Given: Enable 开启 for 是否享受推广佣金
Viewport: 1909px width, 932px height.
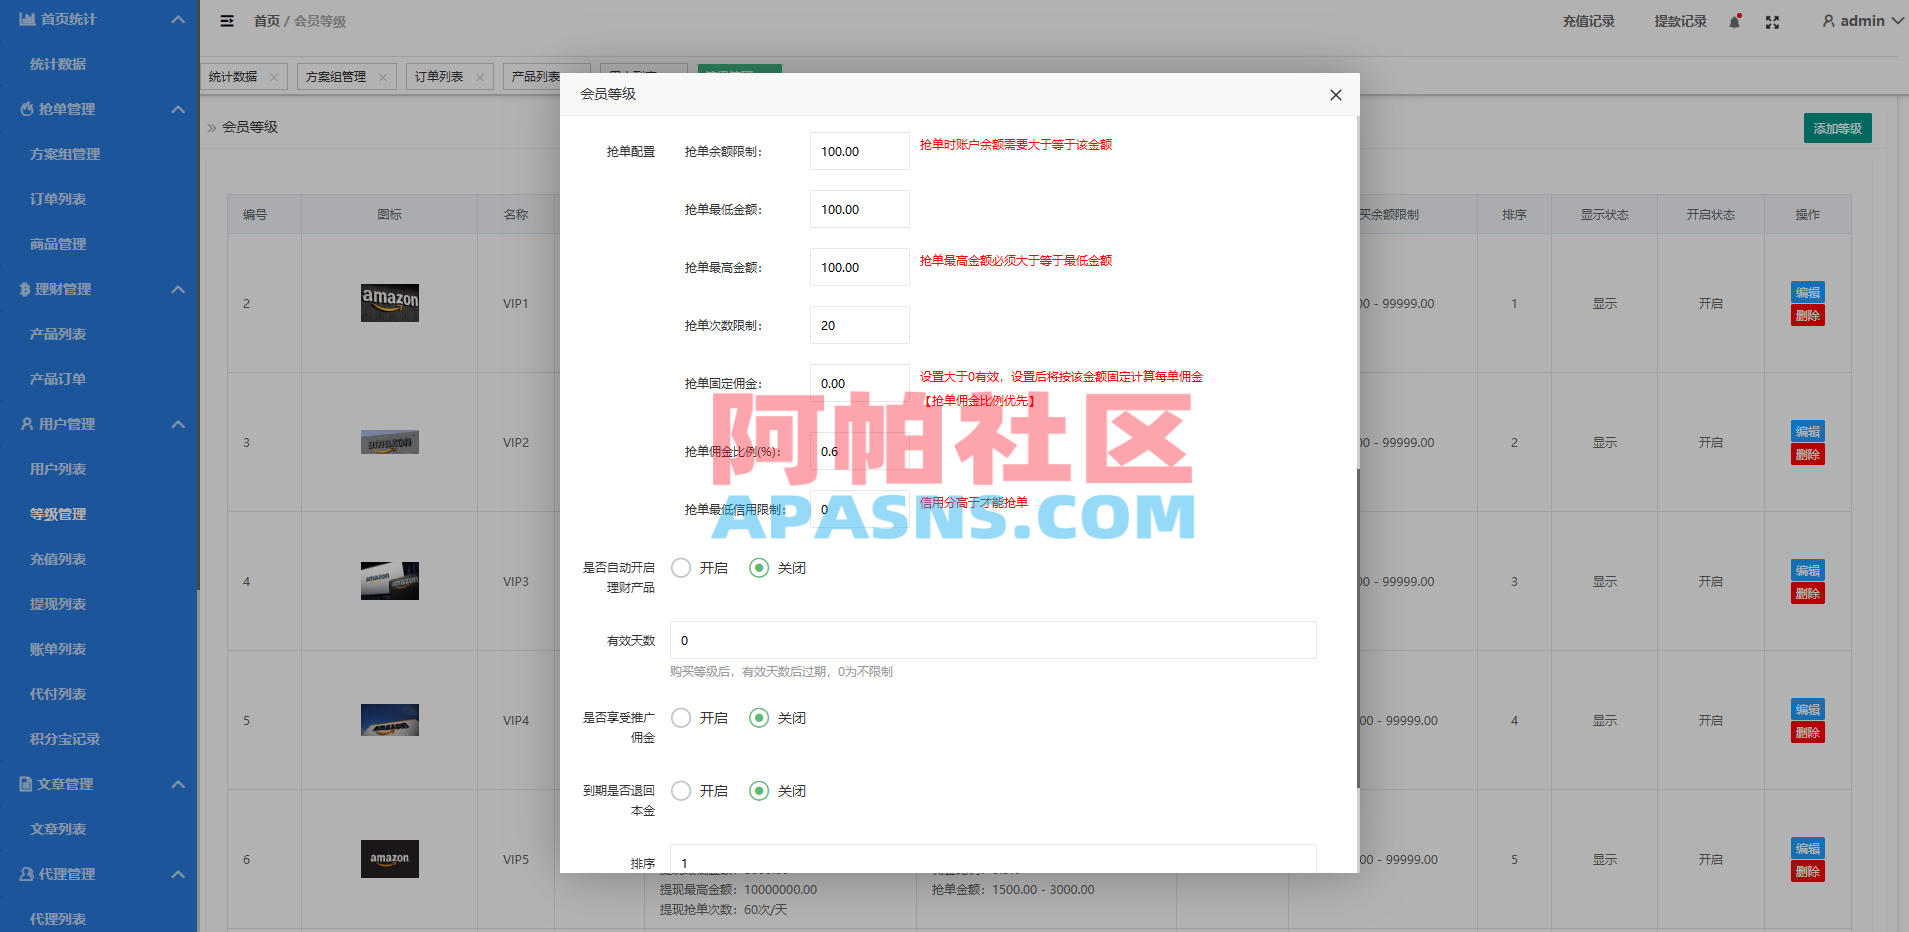Looking at the screenshot, I should [x=681, y=717].
